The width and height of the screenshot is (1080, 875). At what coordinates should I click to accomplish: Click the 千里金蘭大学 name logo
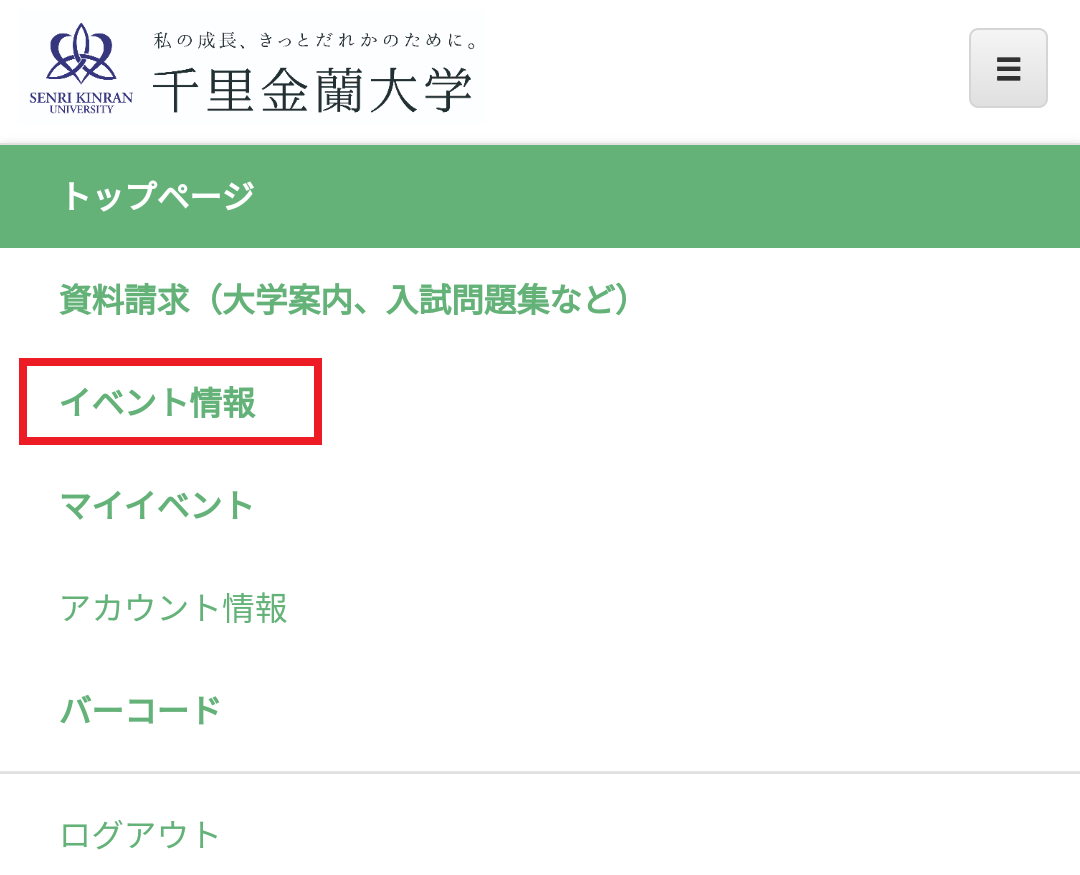pos(312,90)
